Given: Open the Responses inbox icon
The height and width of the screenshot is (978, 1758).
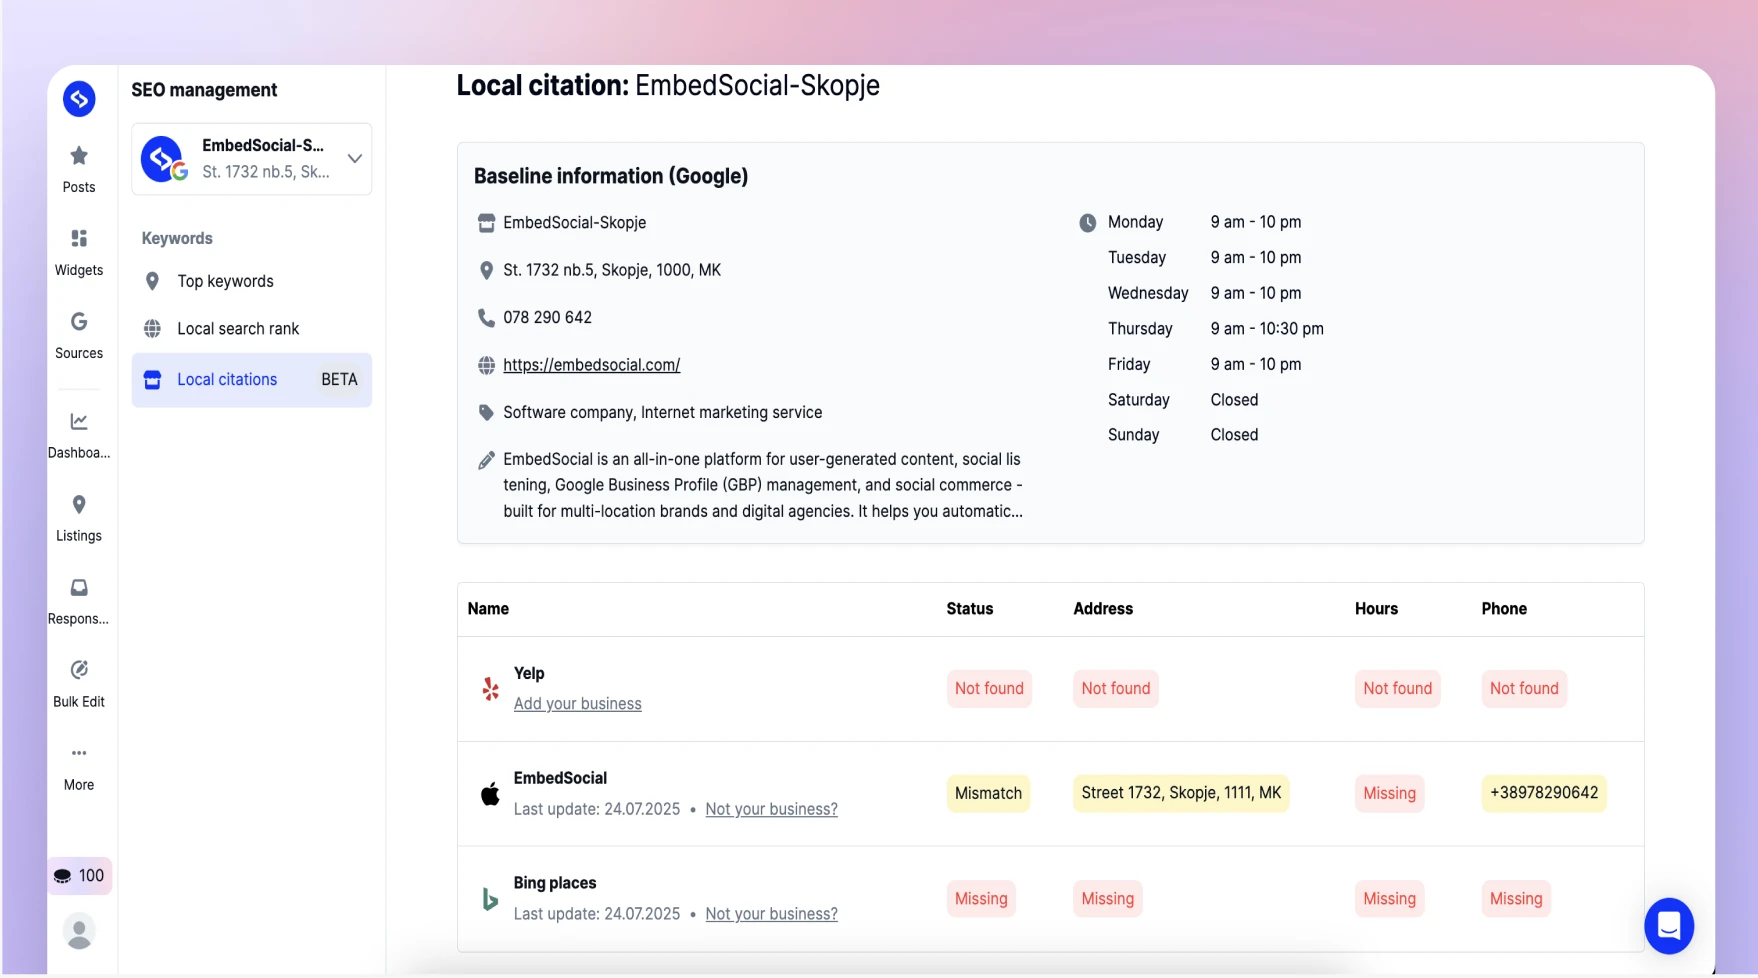Looking at the screenshot, I should click(79, 587).
